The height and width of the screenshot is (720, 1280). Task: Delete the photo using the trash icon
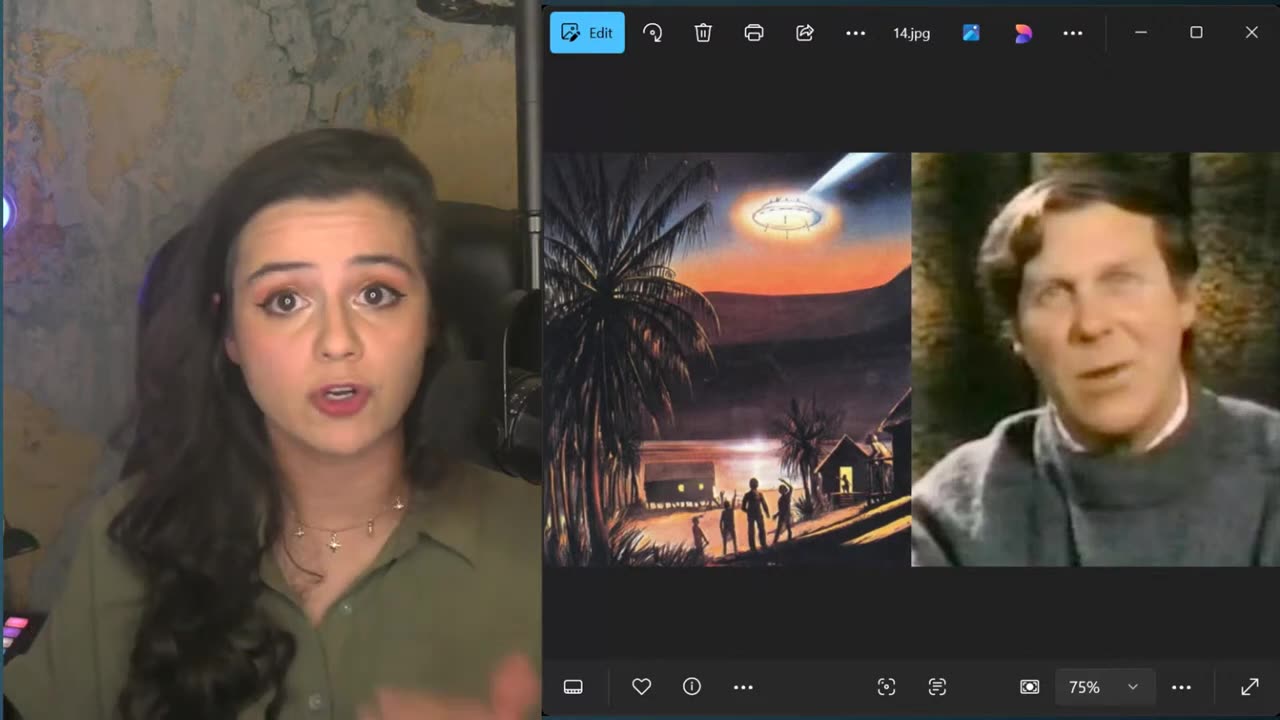tap(703, 33)
